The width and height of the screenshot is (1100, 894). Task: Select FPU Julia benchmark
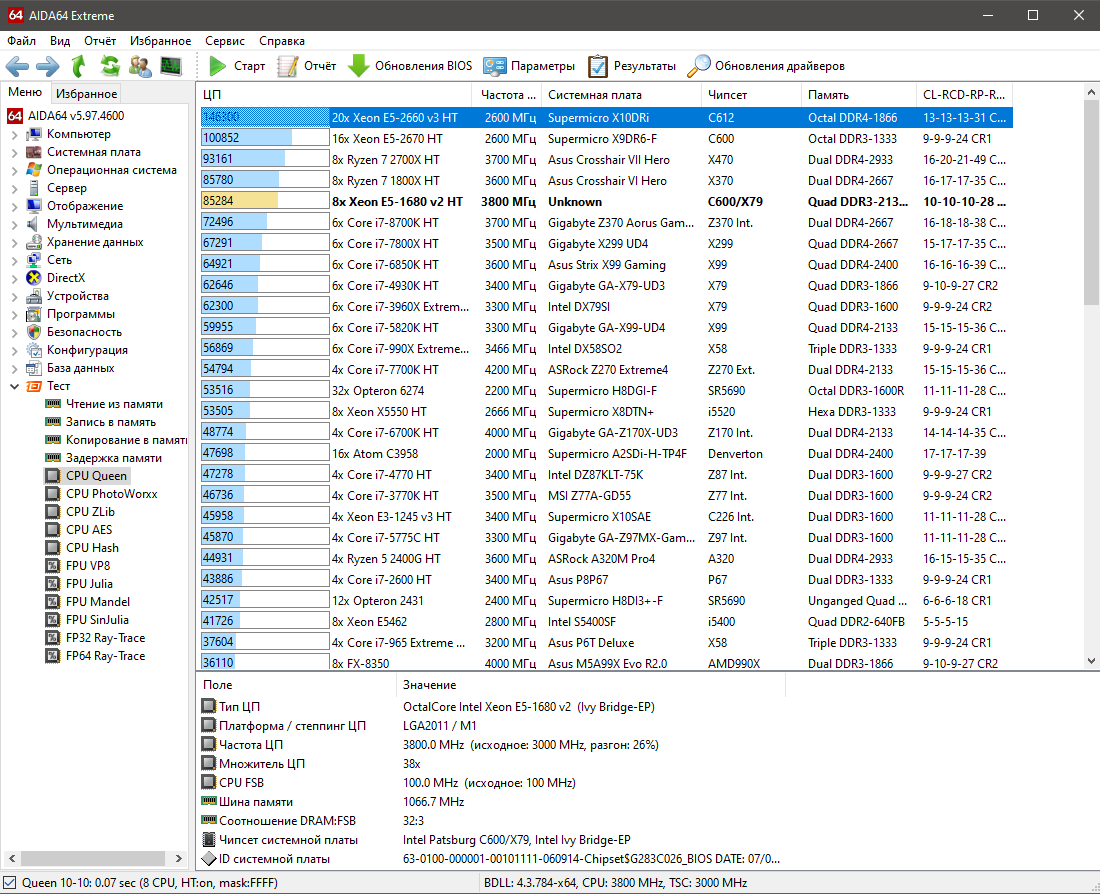point(89,584)
